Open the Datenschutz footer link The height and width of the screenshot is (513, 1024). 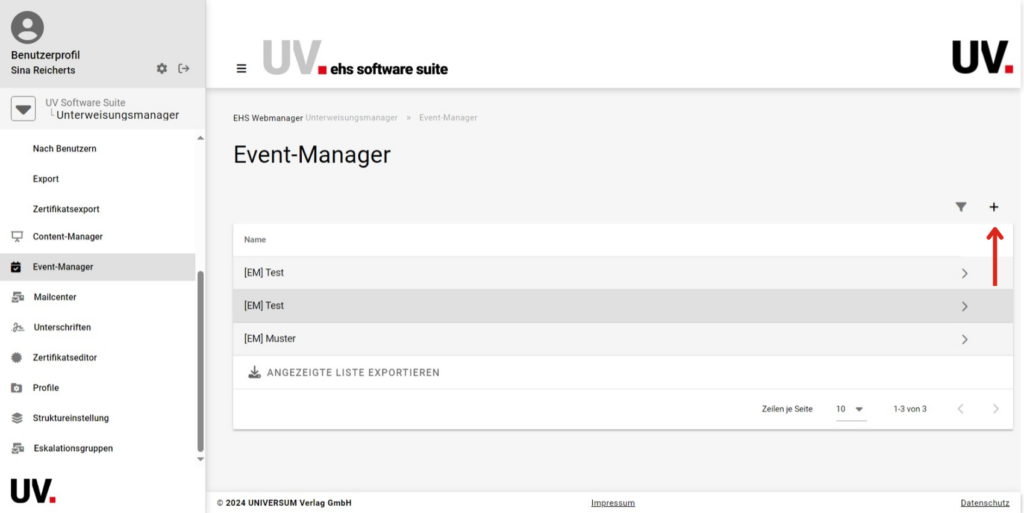coord(985,503)
